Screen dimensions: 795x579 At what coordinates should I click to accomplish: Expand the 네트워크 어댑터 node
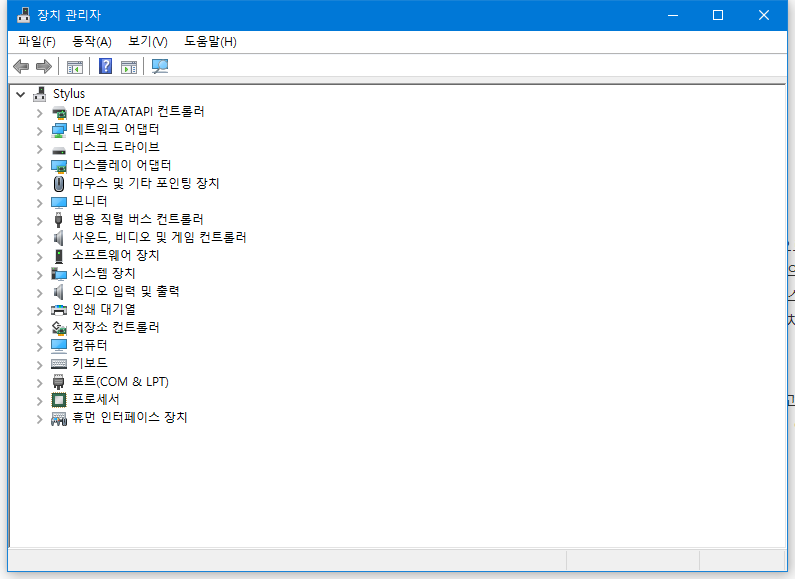(40, 131)
